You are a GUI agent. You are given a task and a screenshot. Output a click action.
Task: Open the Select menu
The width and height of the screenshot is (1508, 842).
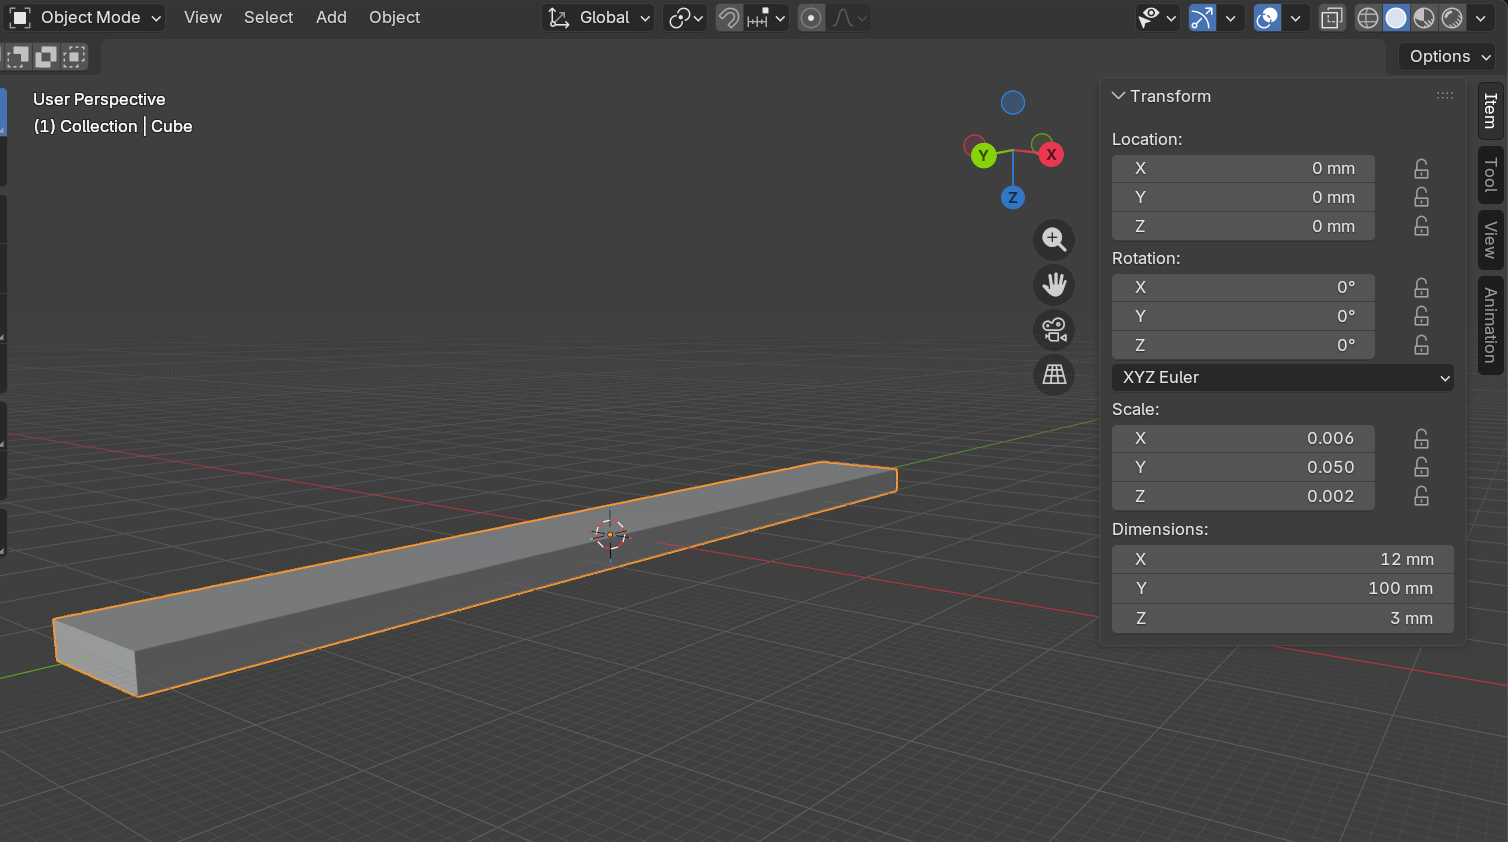pos(269,18)
